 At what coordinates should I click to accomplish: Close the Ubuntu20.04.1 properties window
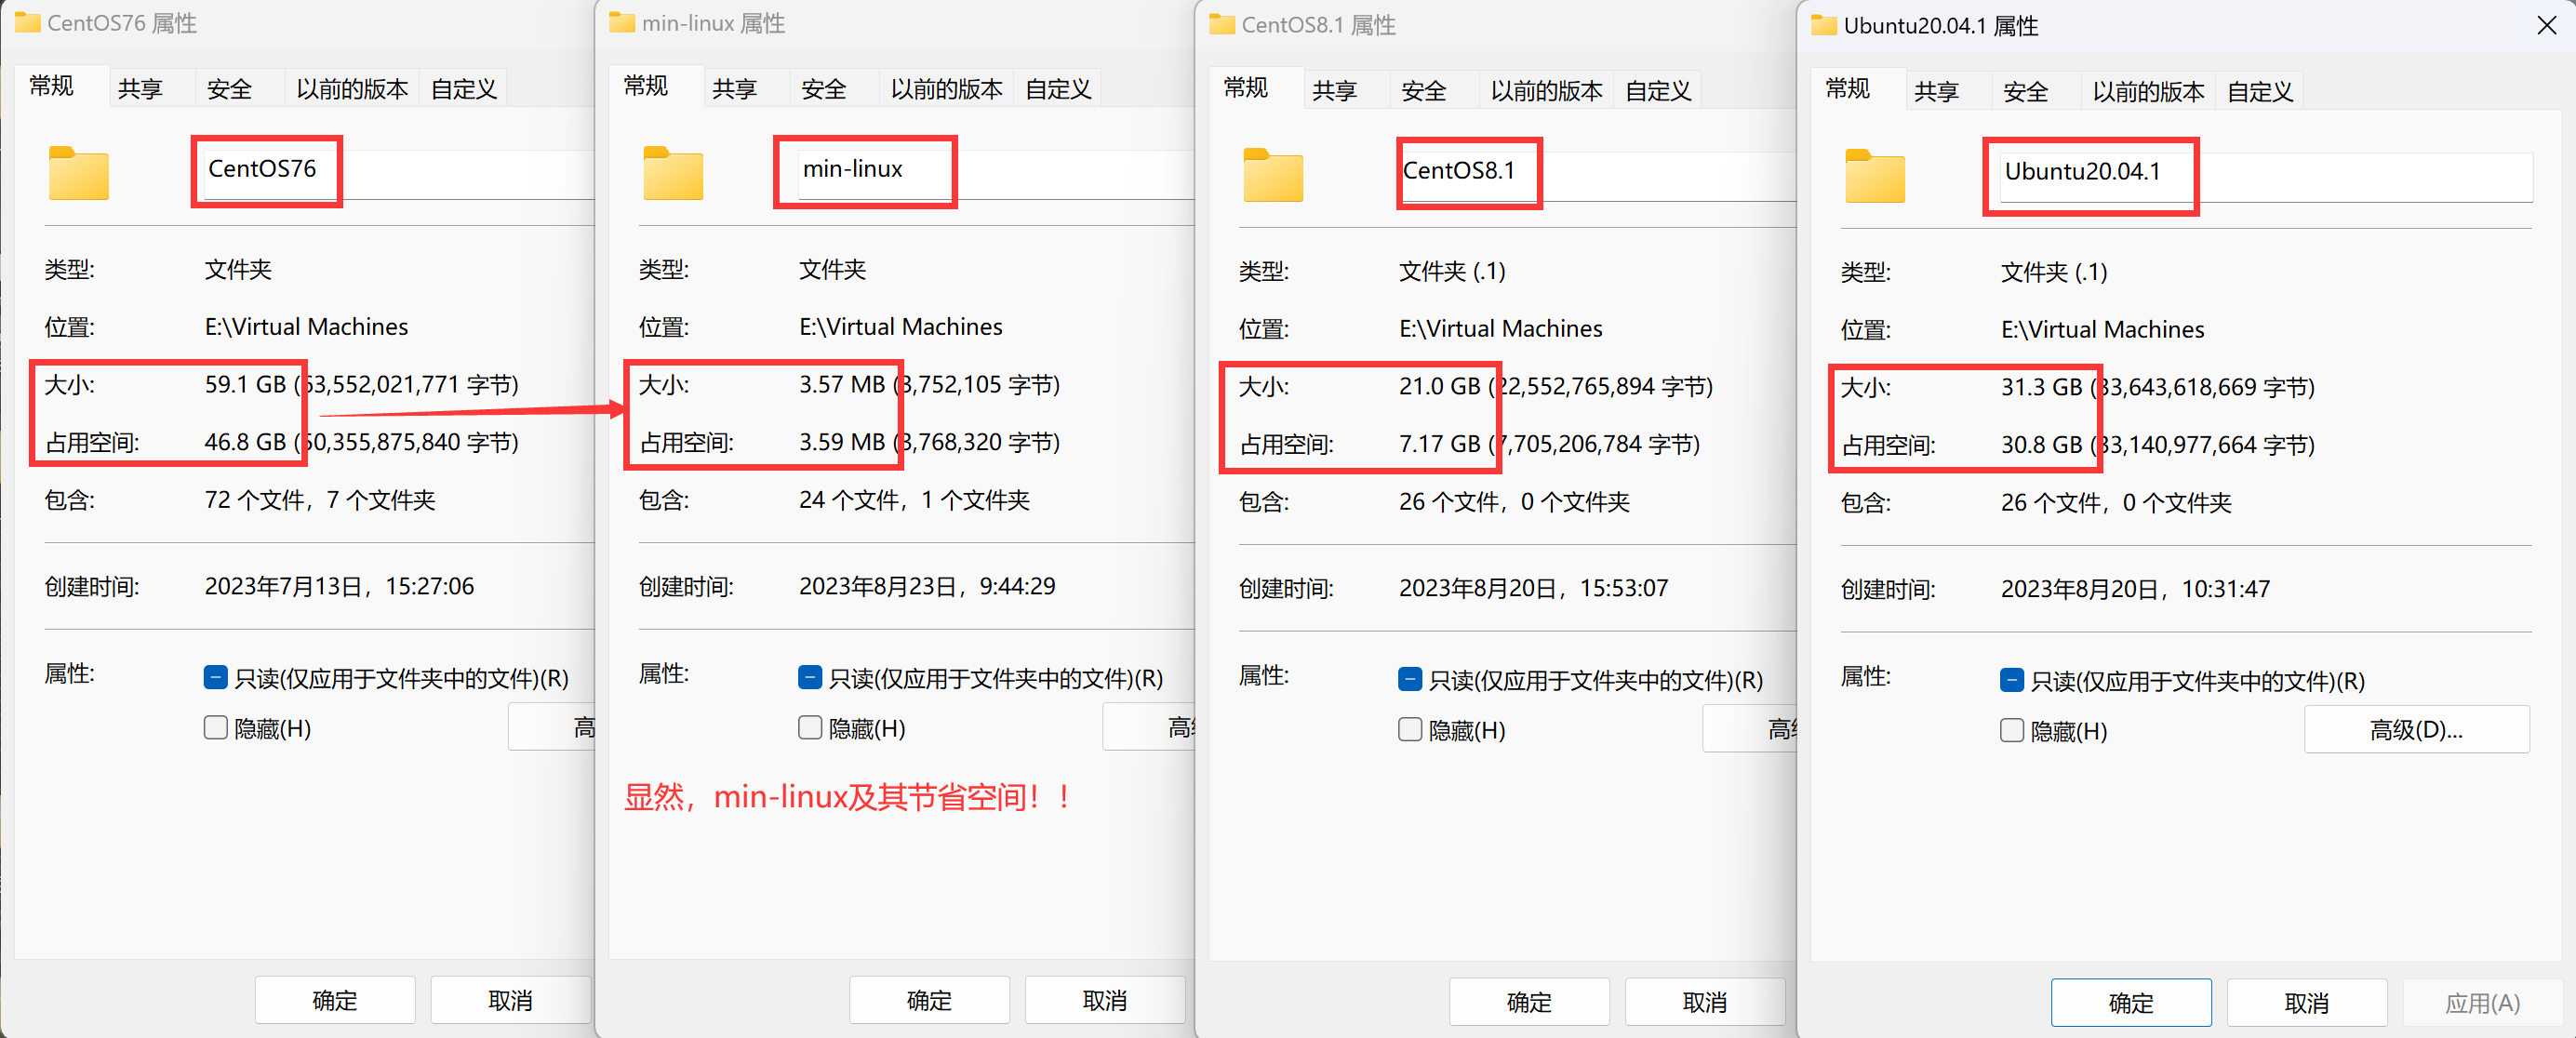click(x=2546, y=25)
